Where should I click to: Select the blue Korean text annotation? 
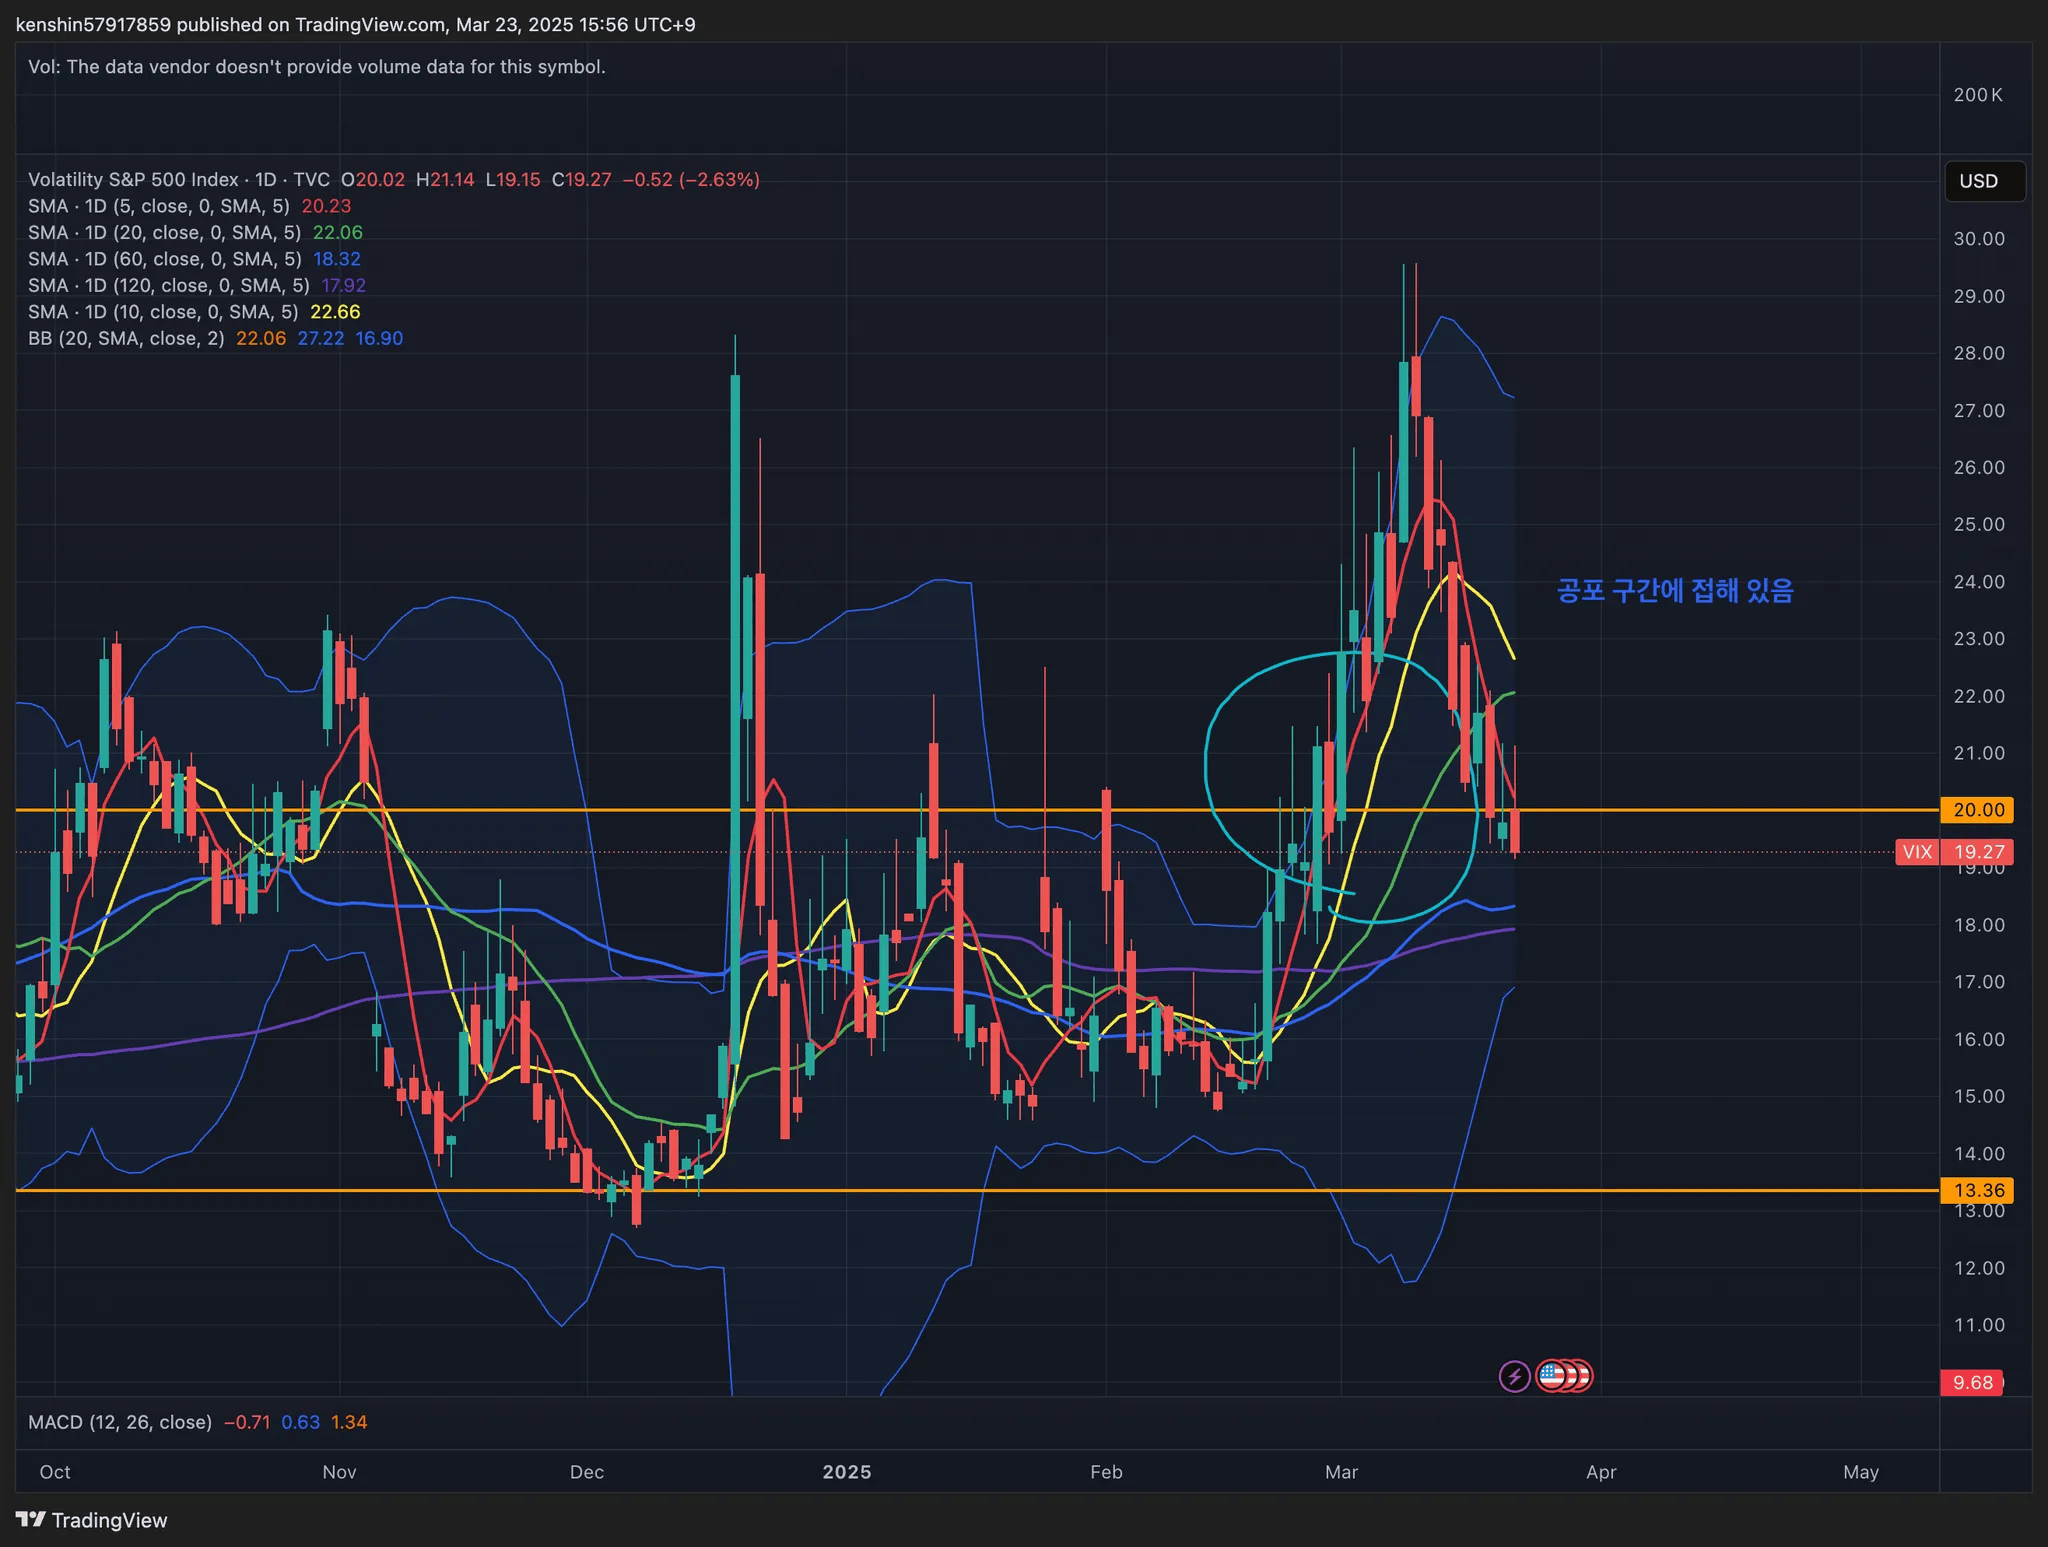coord(1675,591)
